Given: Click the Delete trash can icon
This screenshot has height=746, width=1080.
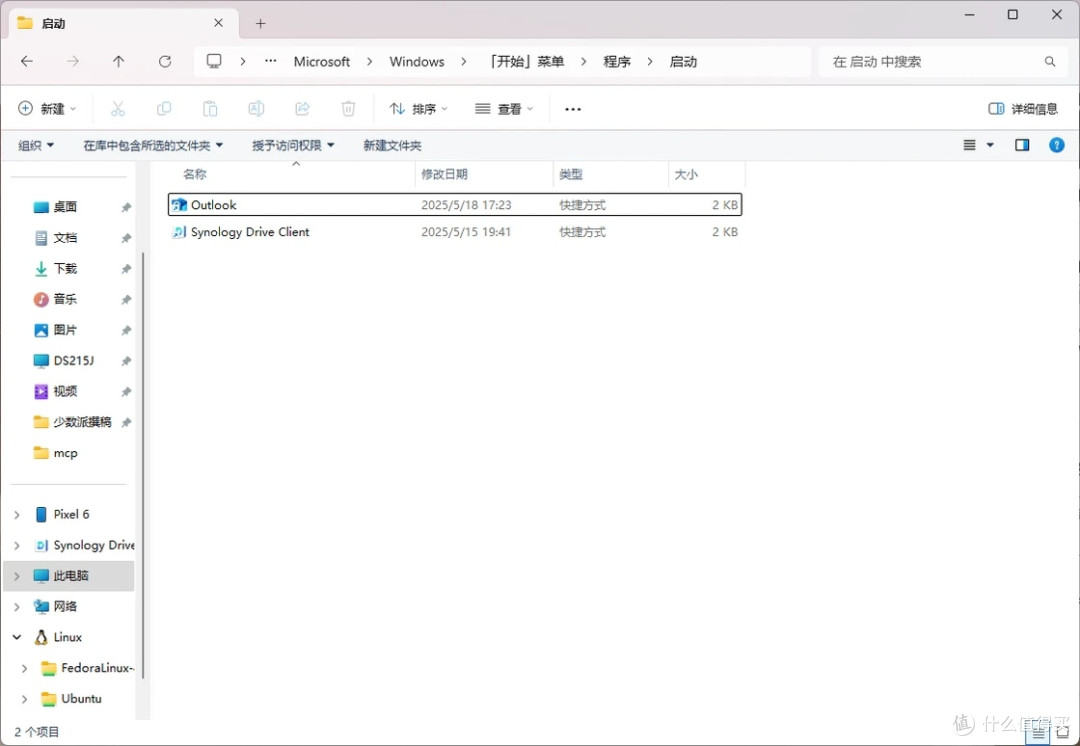Looking at the screenshot, I should (x=348, y=109).
